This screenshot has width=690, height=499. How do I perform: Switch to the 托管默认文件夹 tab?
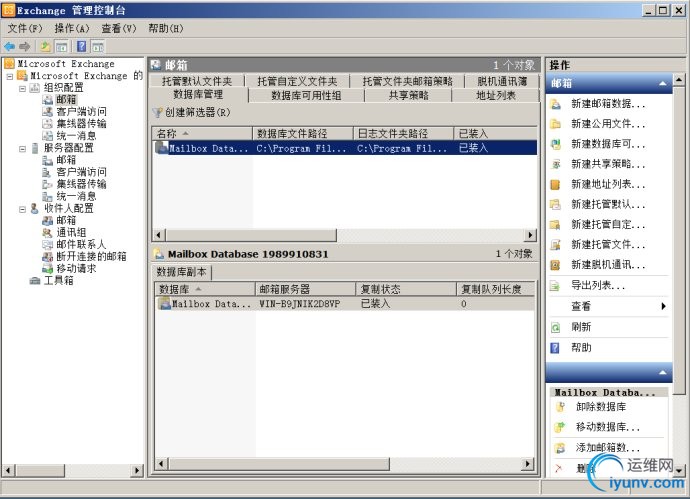(197, 81)
